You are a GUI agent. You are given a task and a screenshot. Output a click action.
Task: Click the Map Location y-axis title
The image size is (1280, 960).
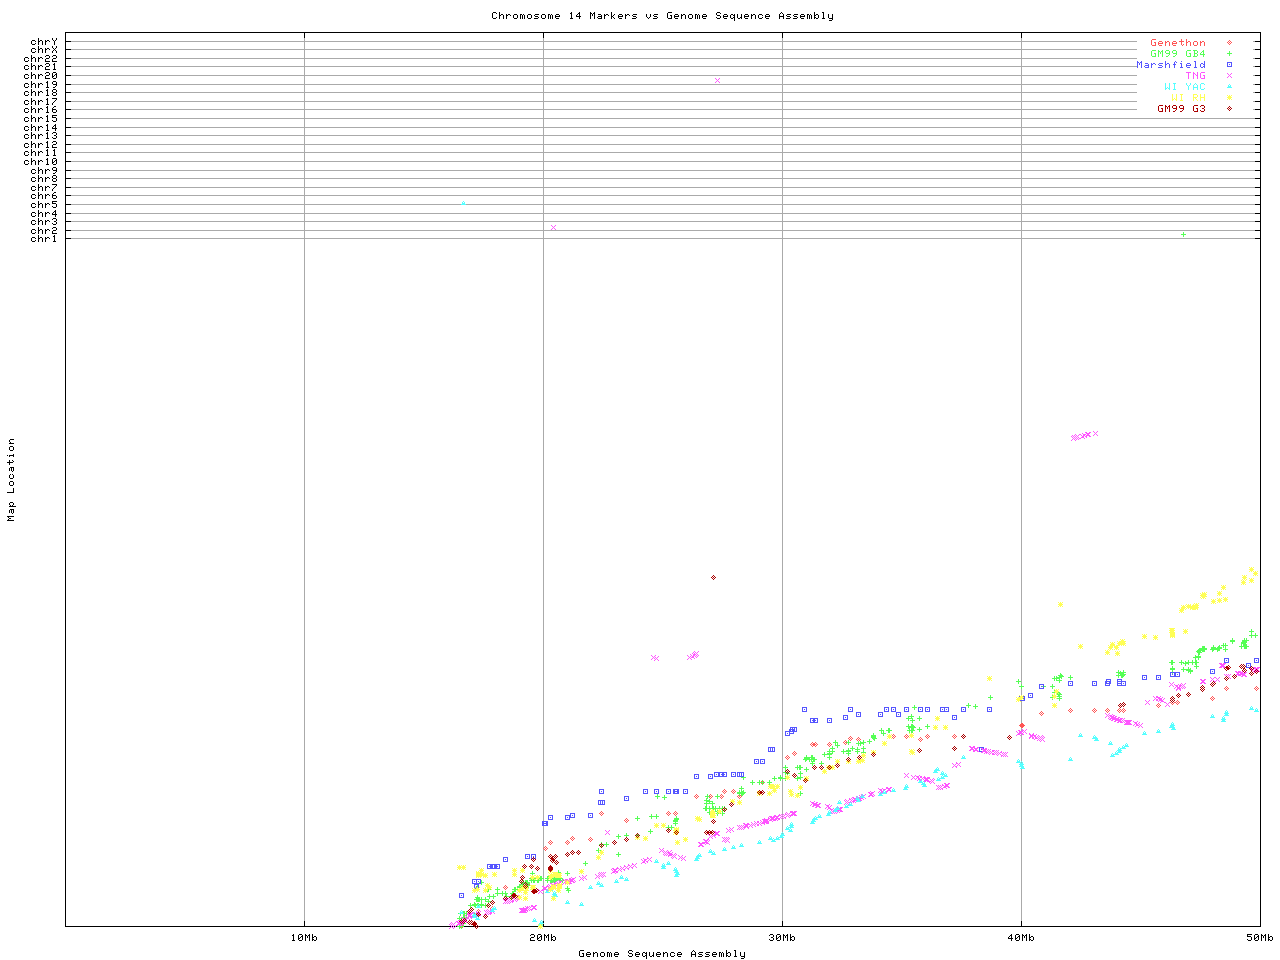tap(12, 480)
